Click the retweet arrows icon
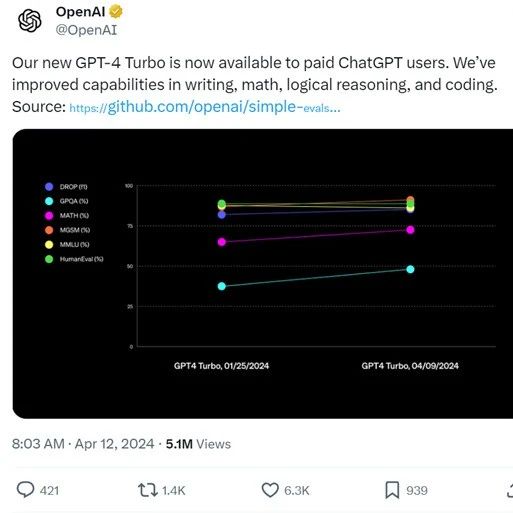513x513 pixels. [x=148, y=490]
